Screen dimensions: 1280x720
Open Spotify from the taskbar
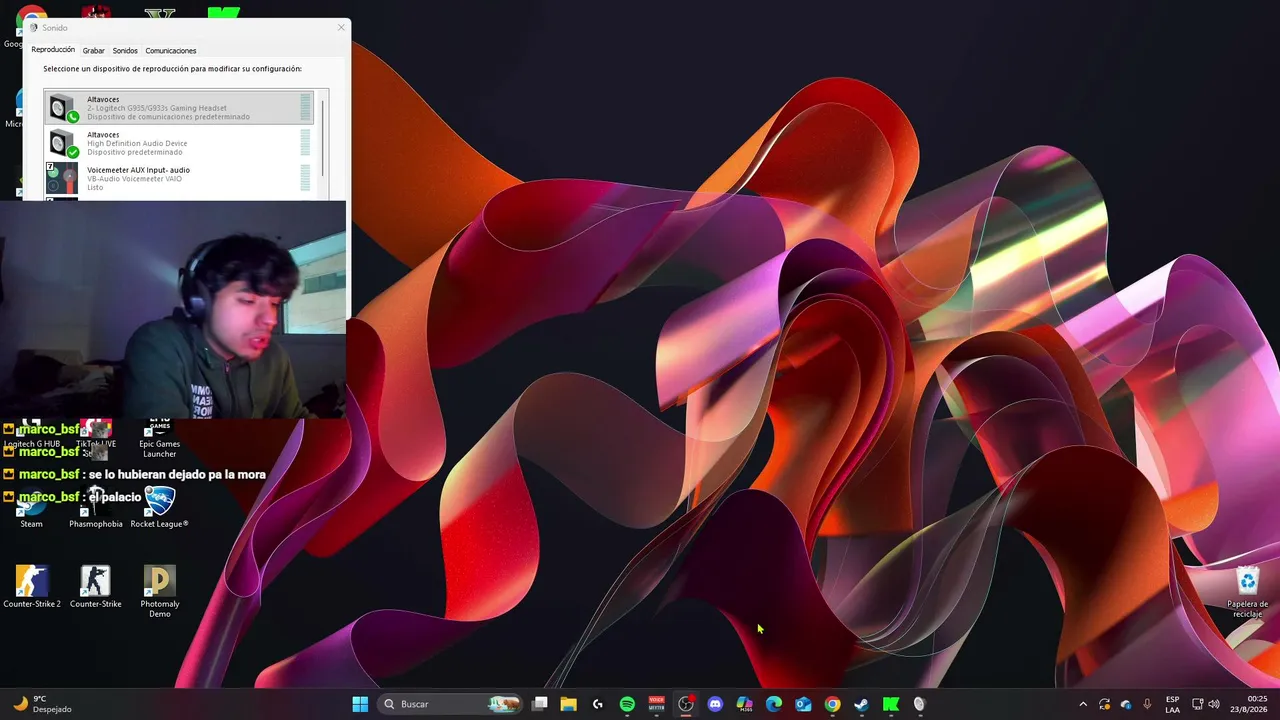(x=627, y=704)
